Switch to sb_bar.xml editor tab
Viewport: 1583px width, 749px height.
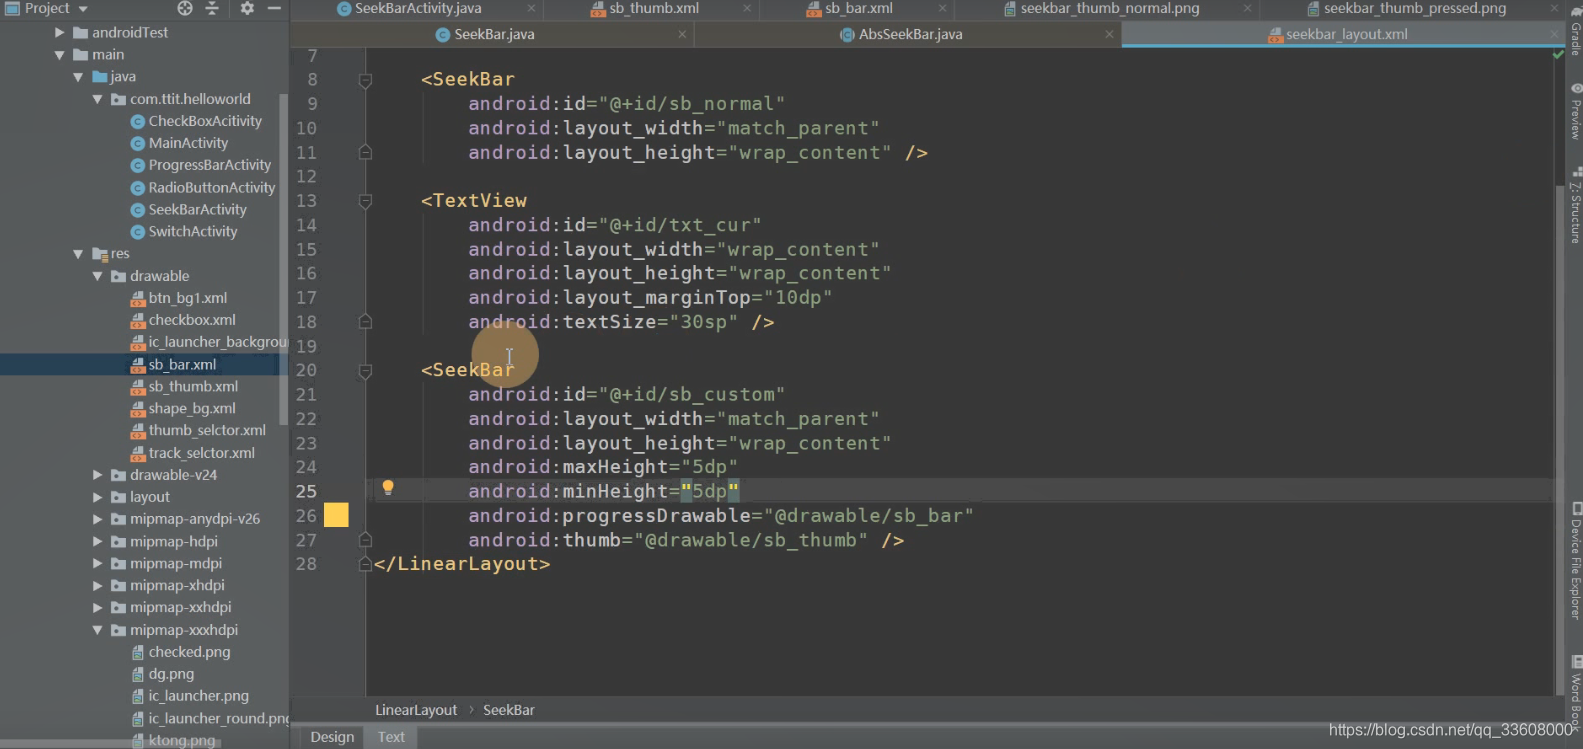[858, 8]
